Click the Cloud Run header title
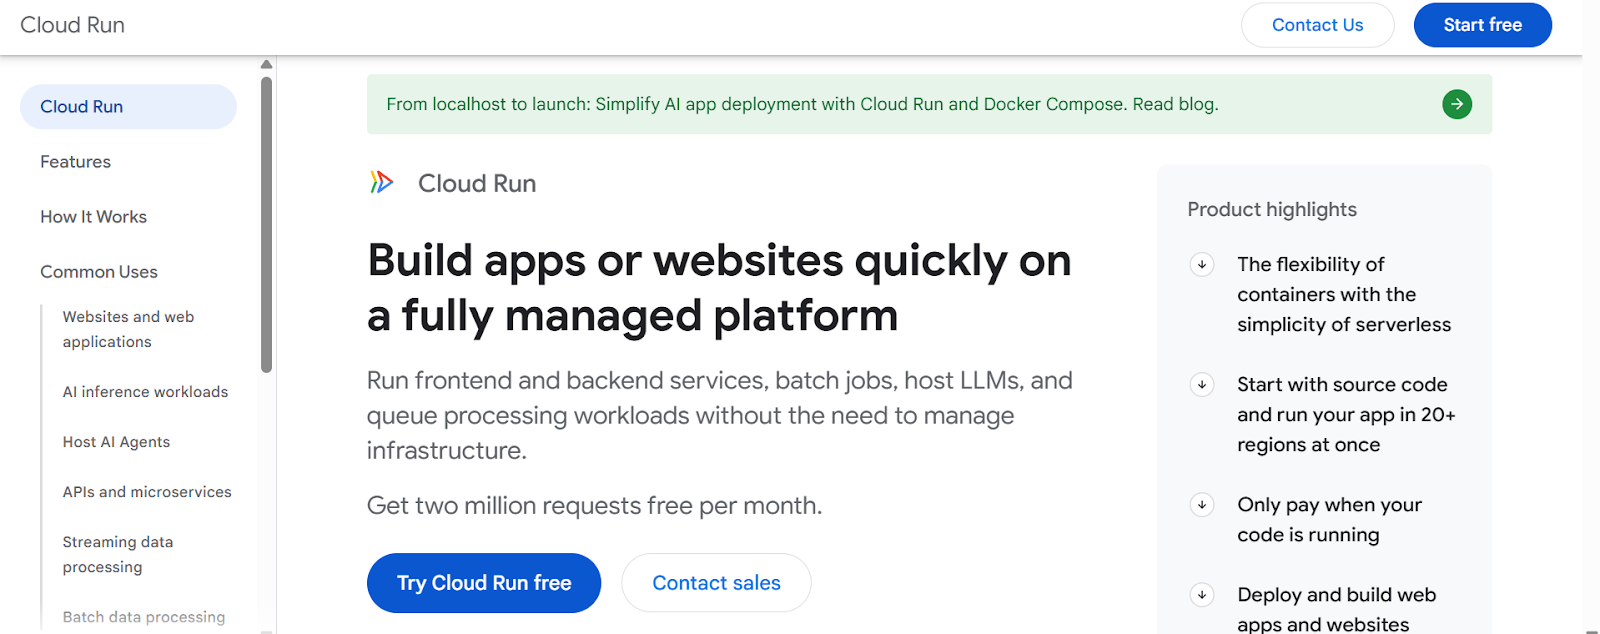The image size is (1600, 634). (72, 25)
